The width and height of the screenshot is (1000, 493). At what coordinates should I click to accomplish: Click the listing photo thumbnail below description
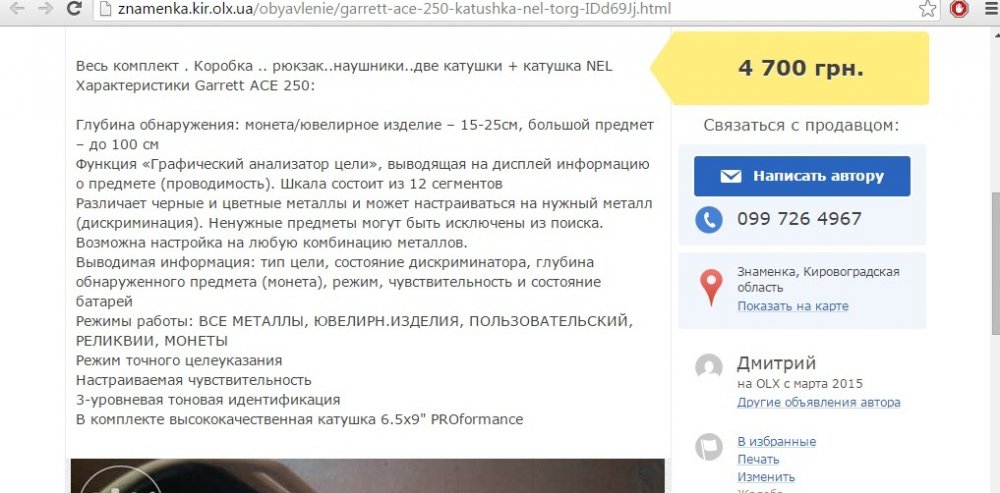[367, 476]
